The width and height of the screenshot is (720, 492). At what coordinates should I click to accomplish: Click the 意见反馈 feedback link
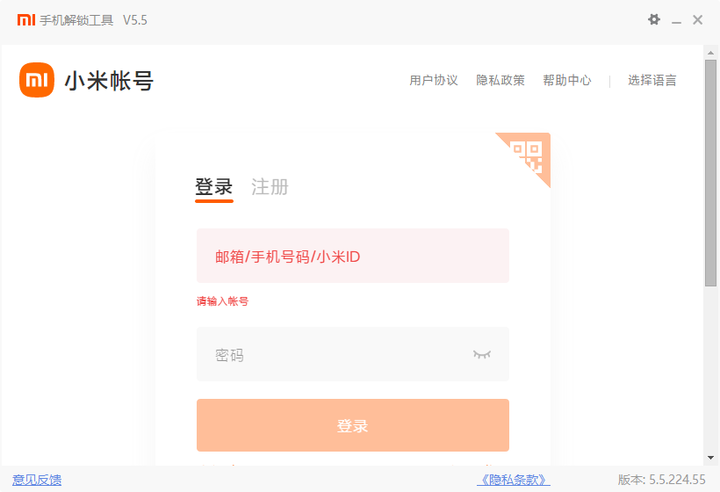click(x=37, y=480)
